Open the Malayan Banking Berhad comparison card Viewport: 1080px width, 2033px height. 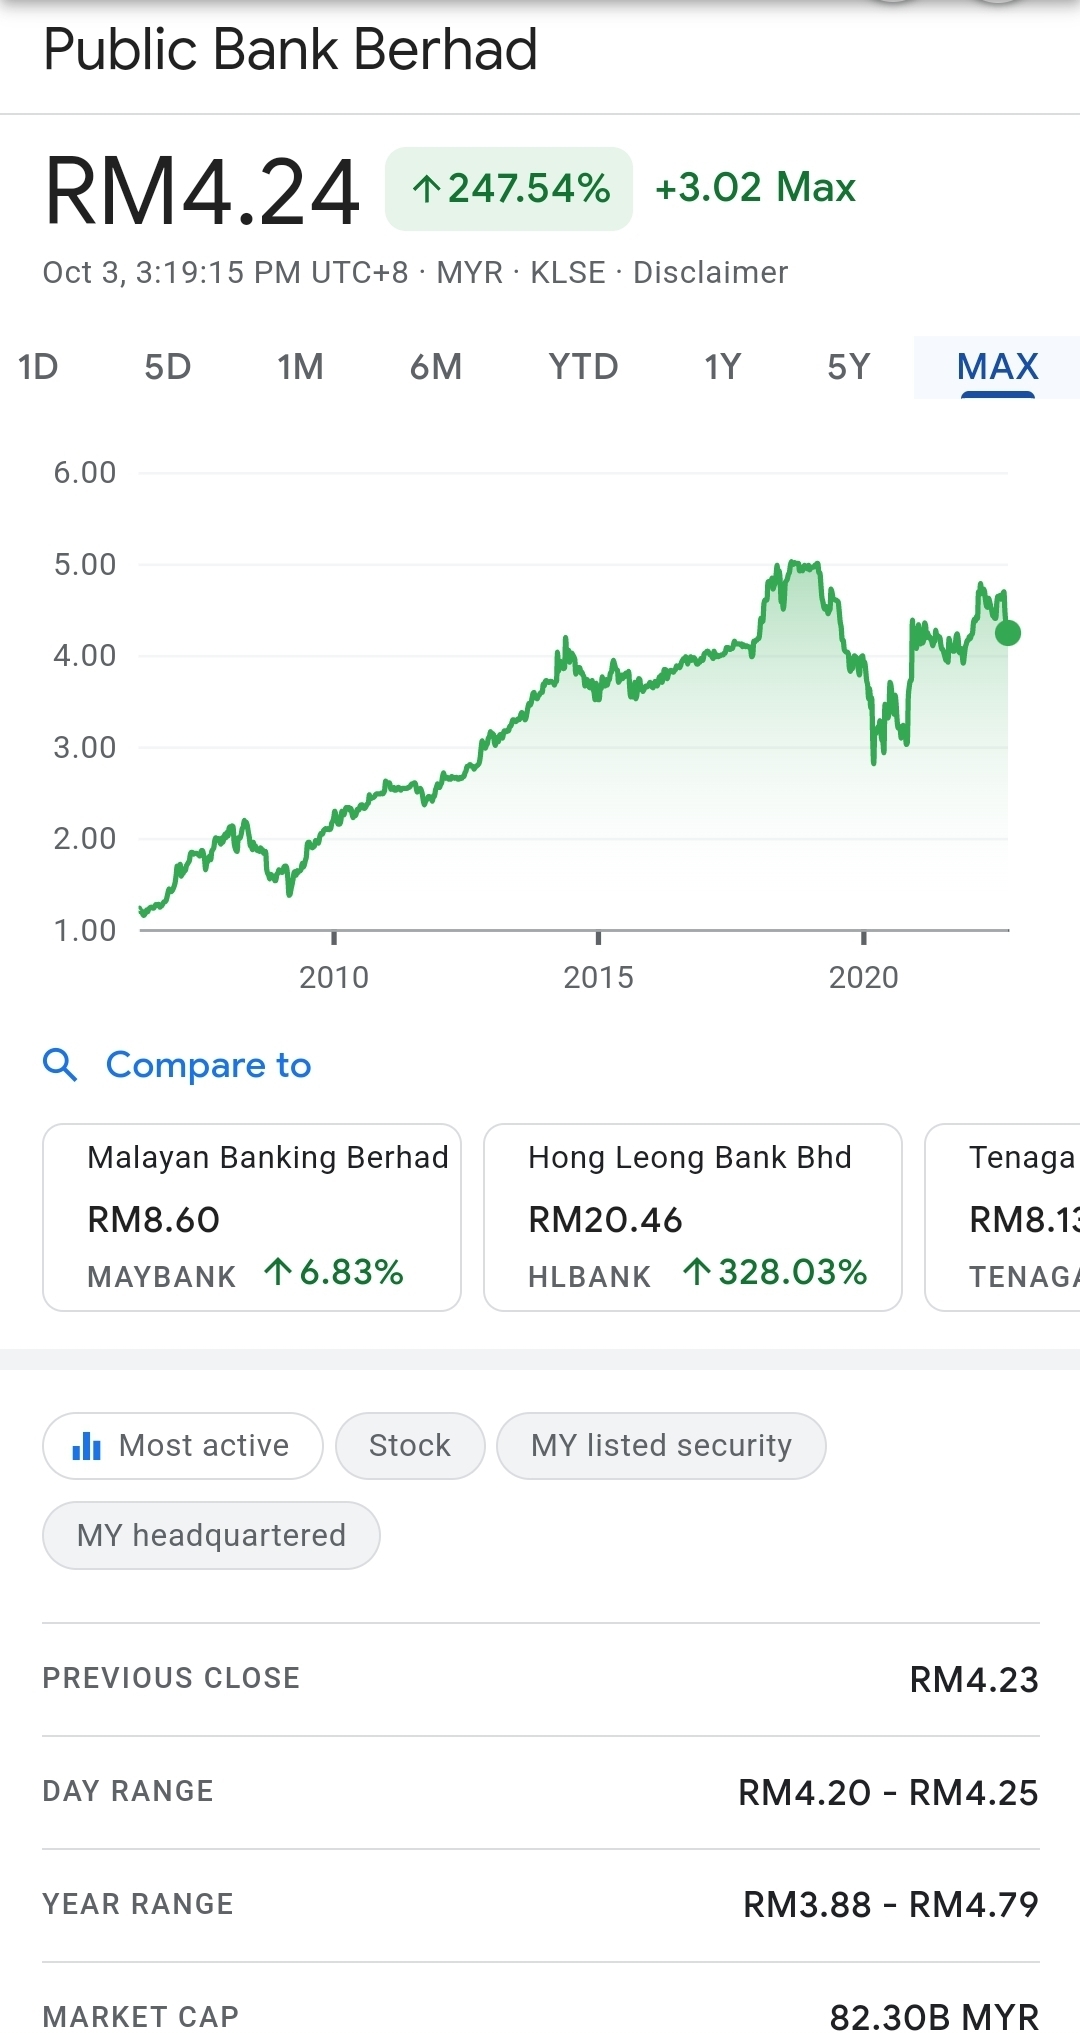point(252,1217)
